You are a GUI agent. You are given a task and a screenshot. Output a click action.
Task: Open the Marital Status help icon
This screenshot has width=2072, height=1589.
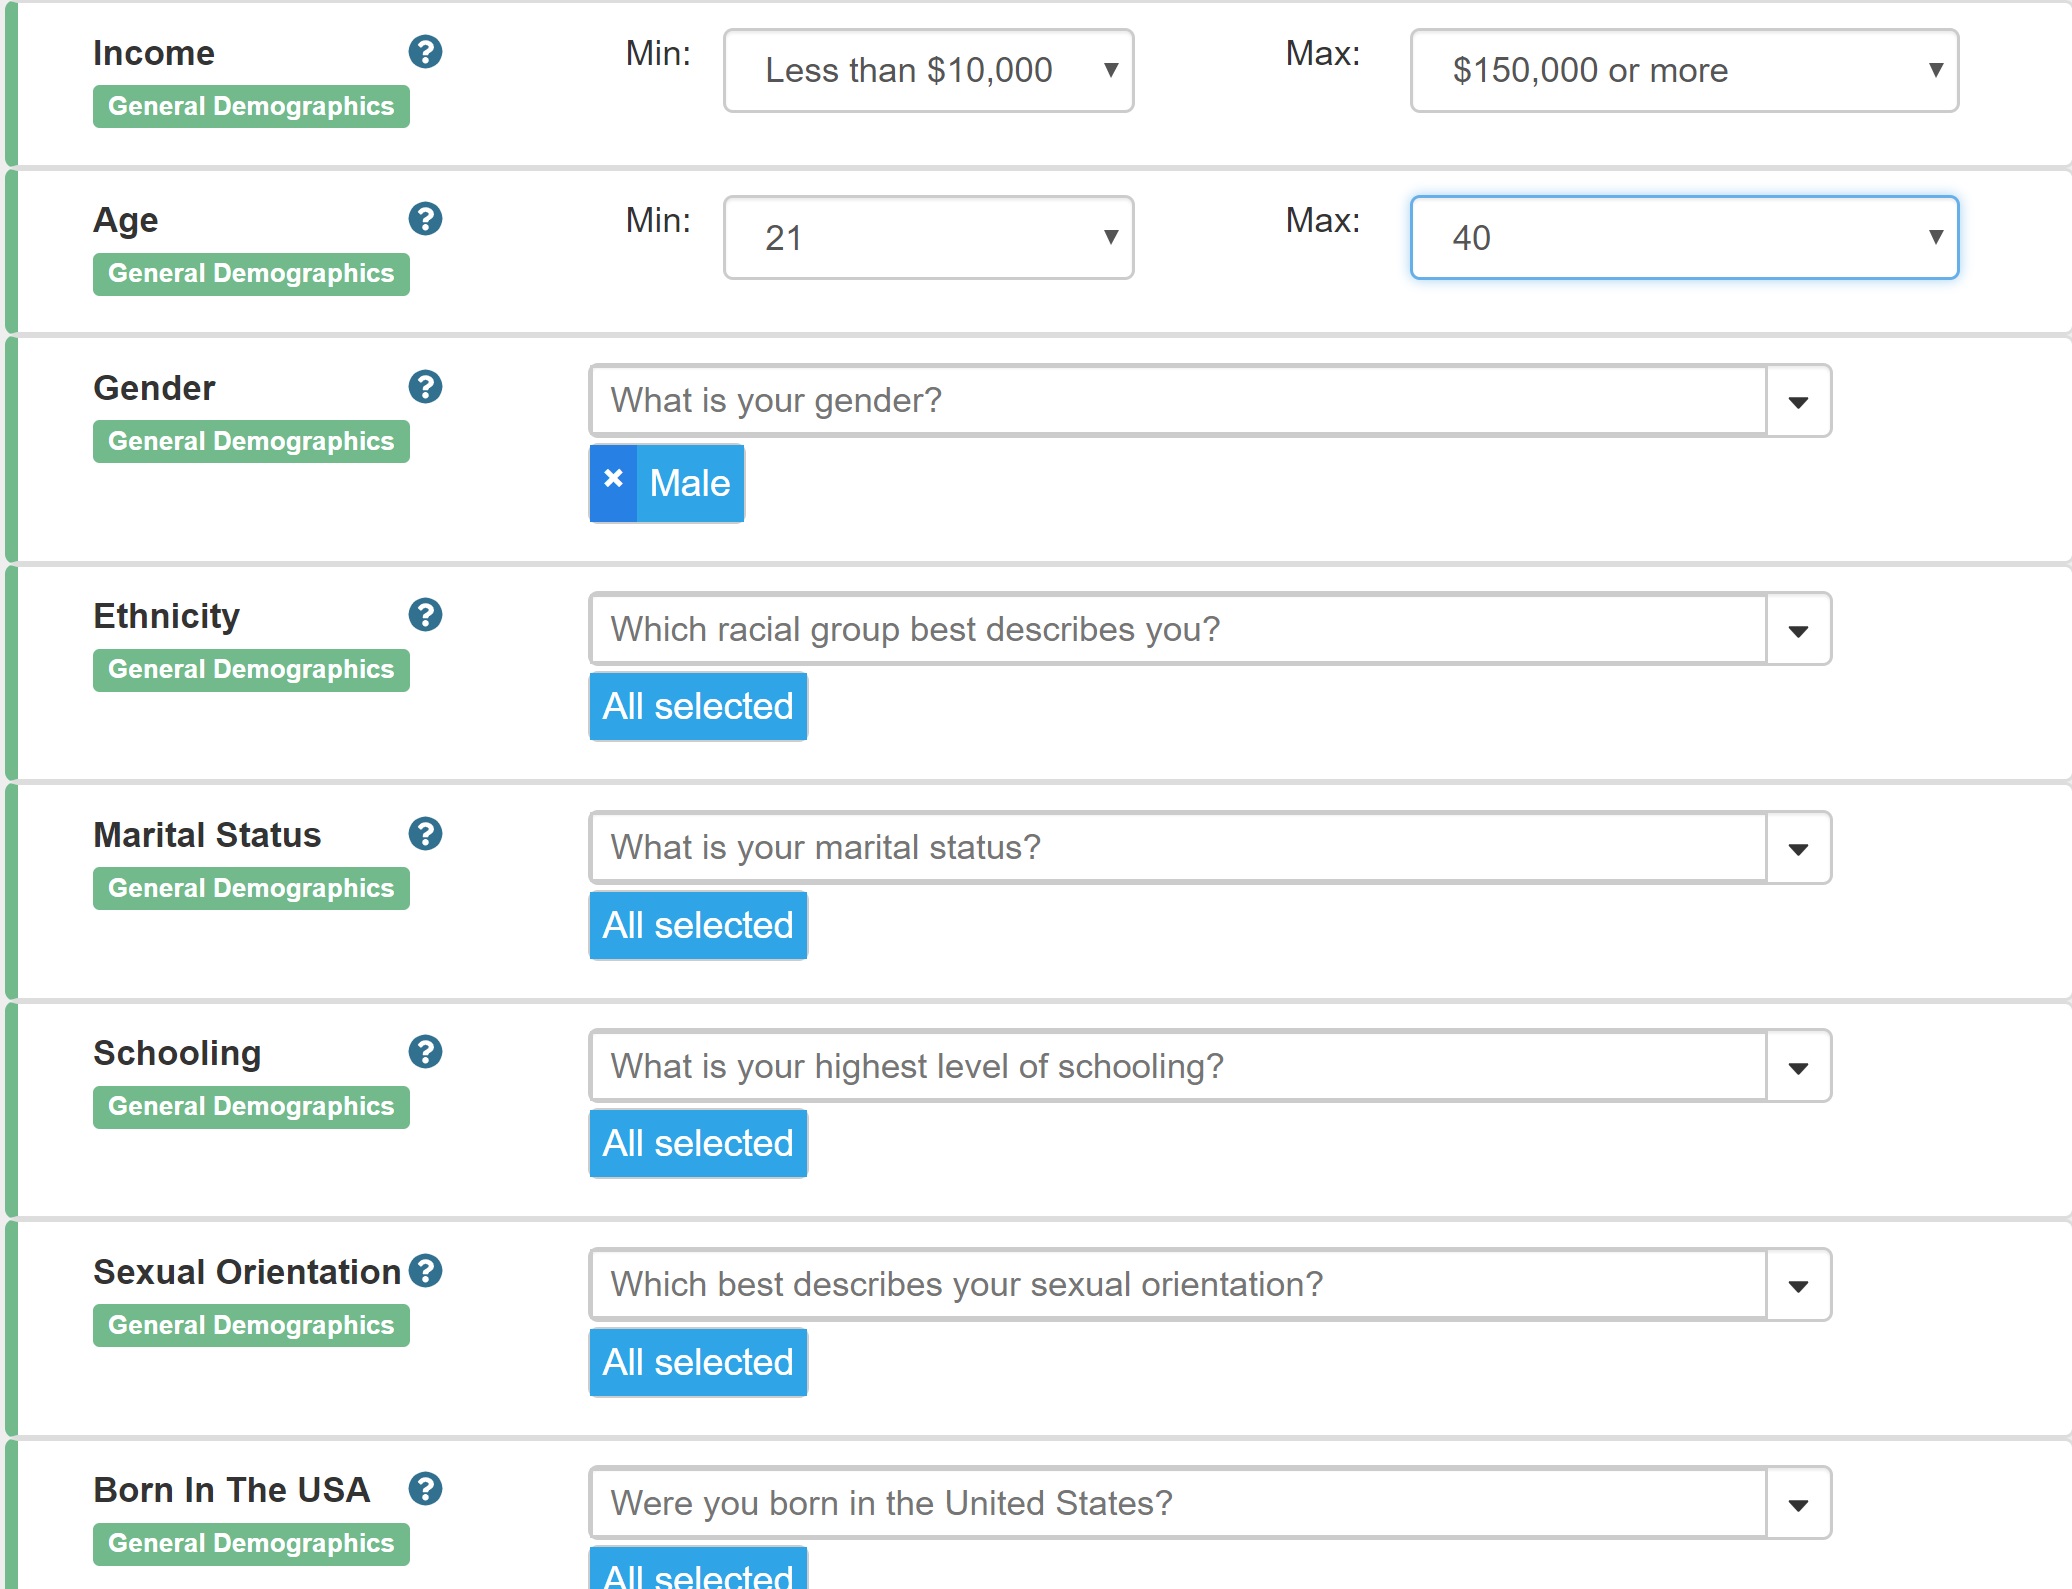click(x=425, y=834)
